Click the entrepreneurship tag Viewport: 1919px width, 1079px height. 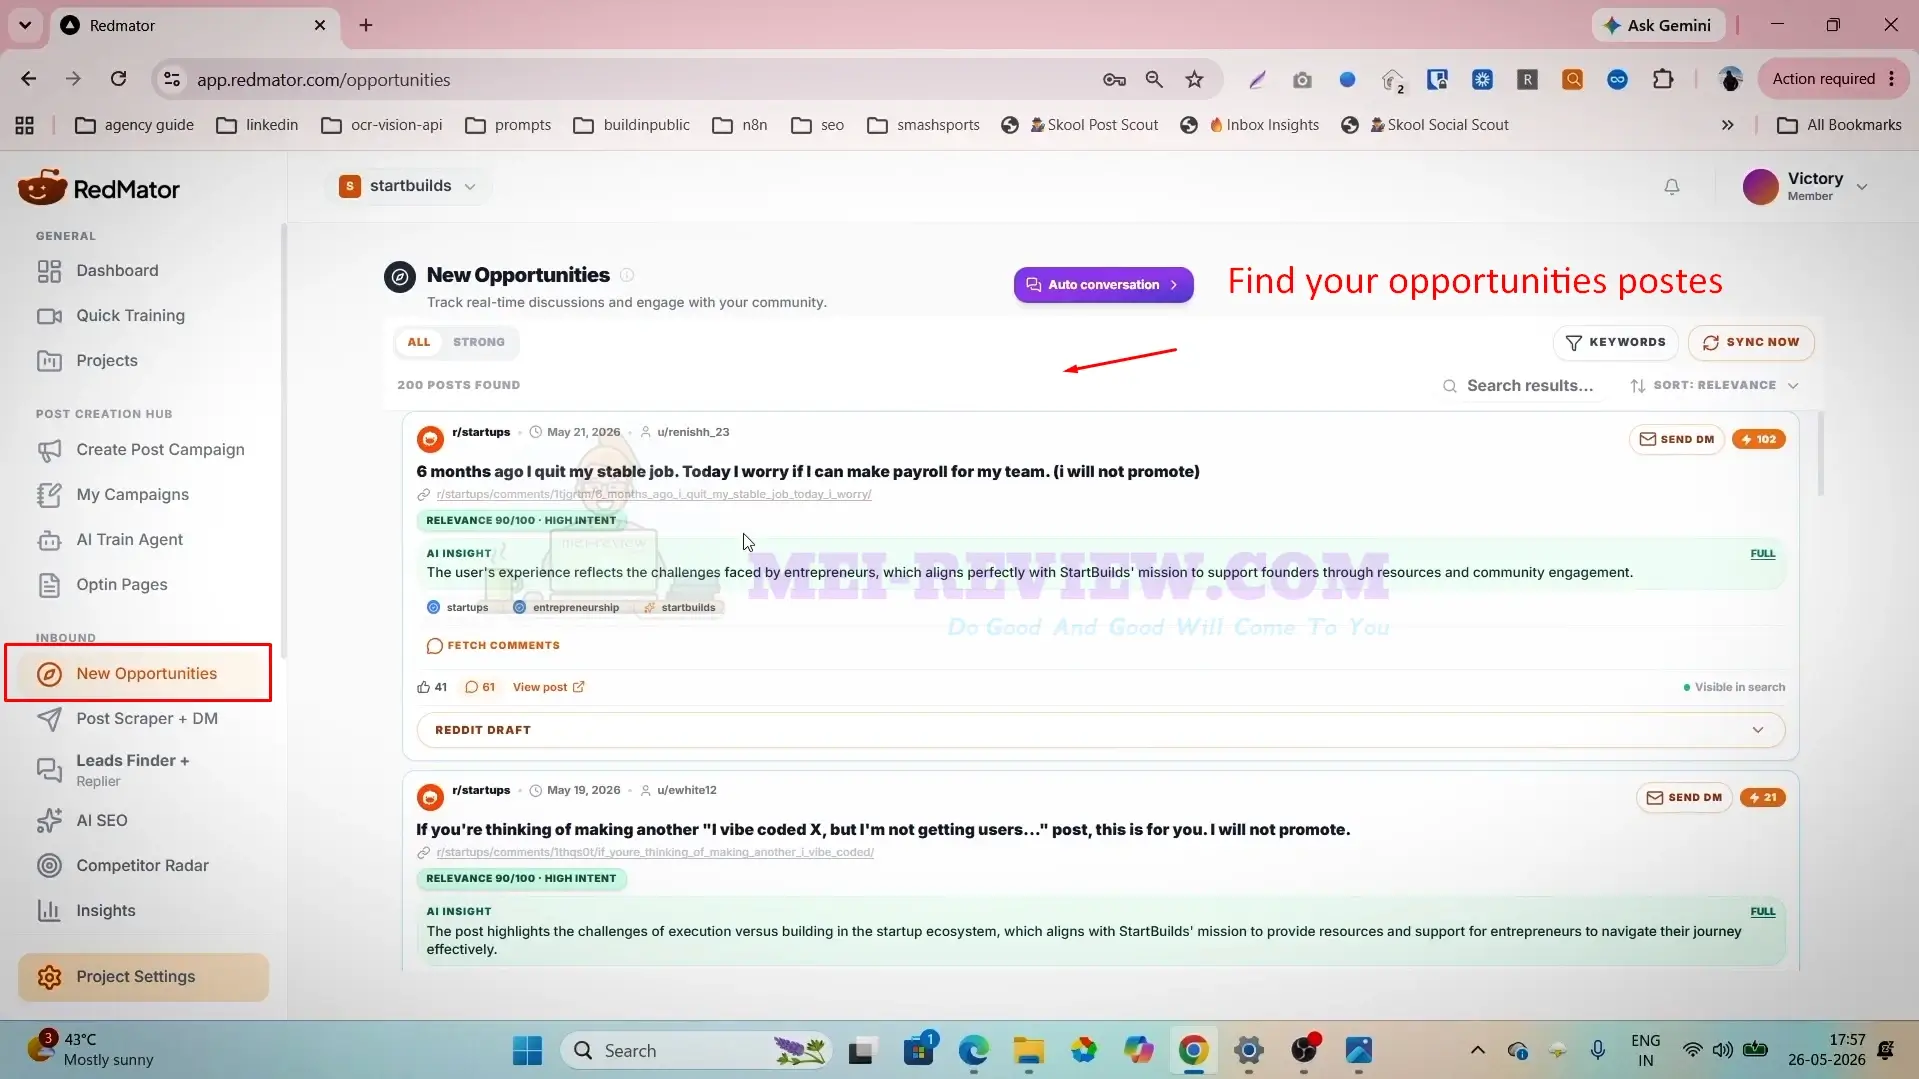(x=566, y=607)
